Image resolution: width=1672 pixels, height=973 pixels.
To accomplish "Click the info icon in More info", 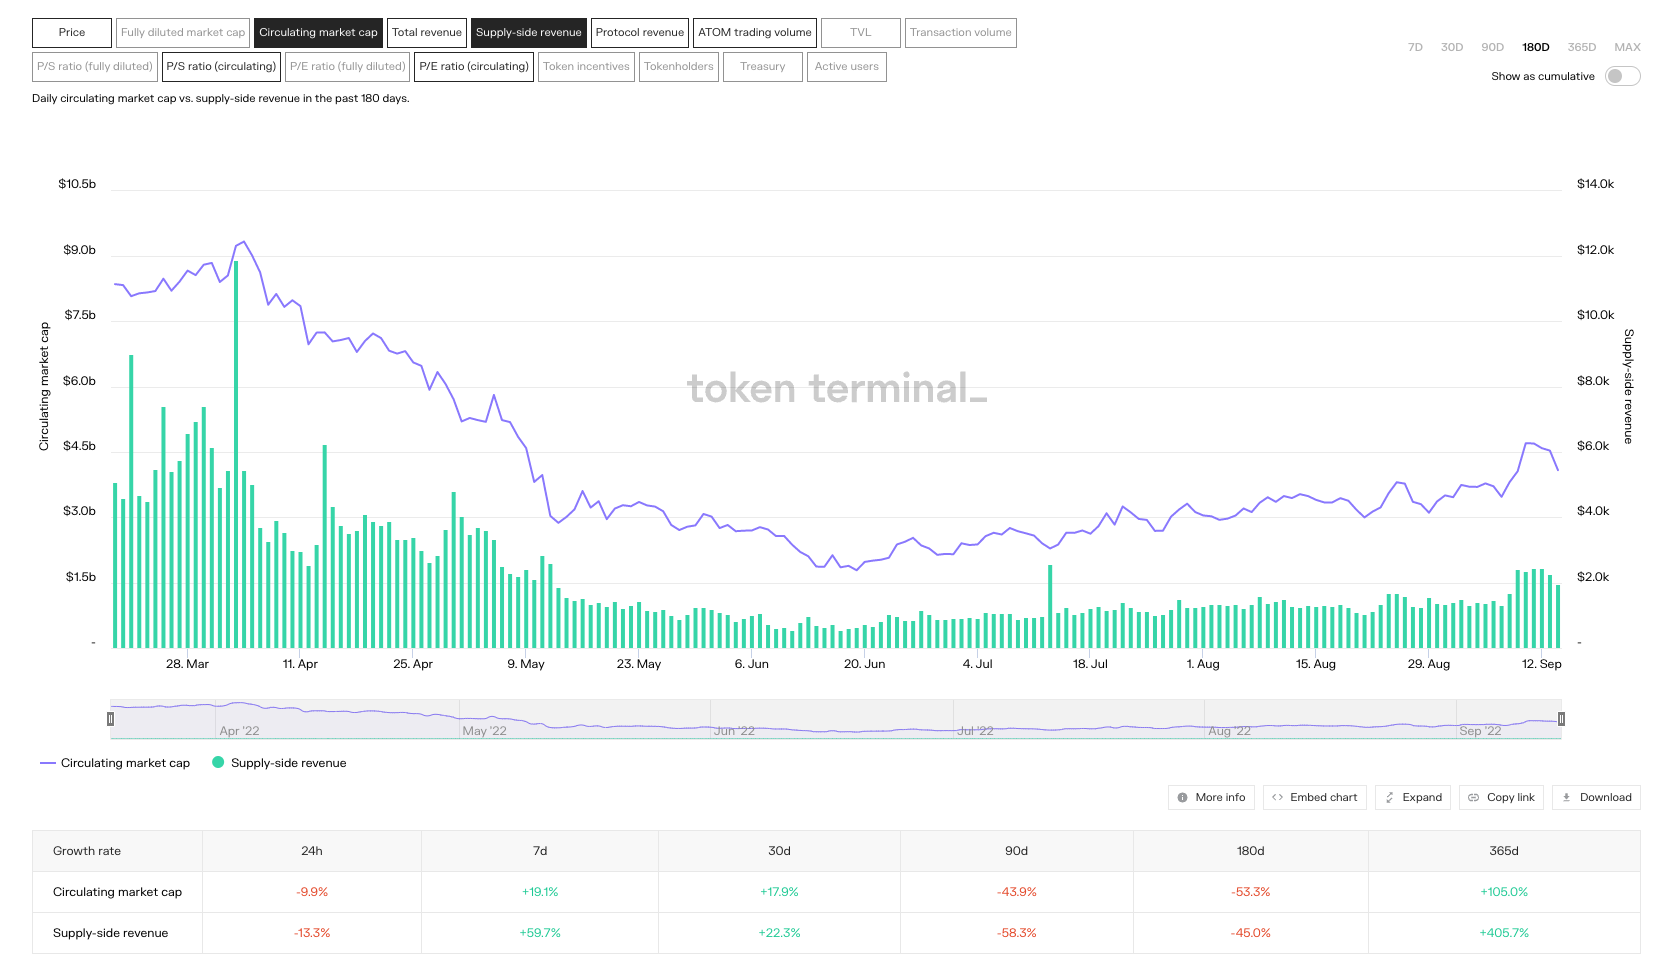I will click(x=1182, y=798).
